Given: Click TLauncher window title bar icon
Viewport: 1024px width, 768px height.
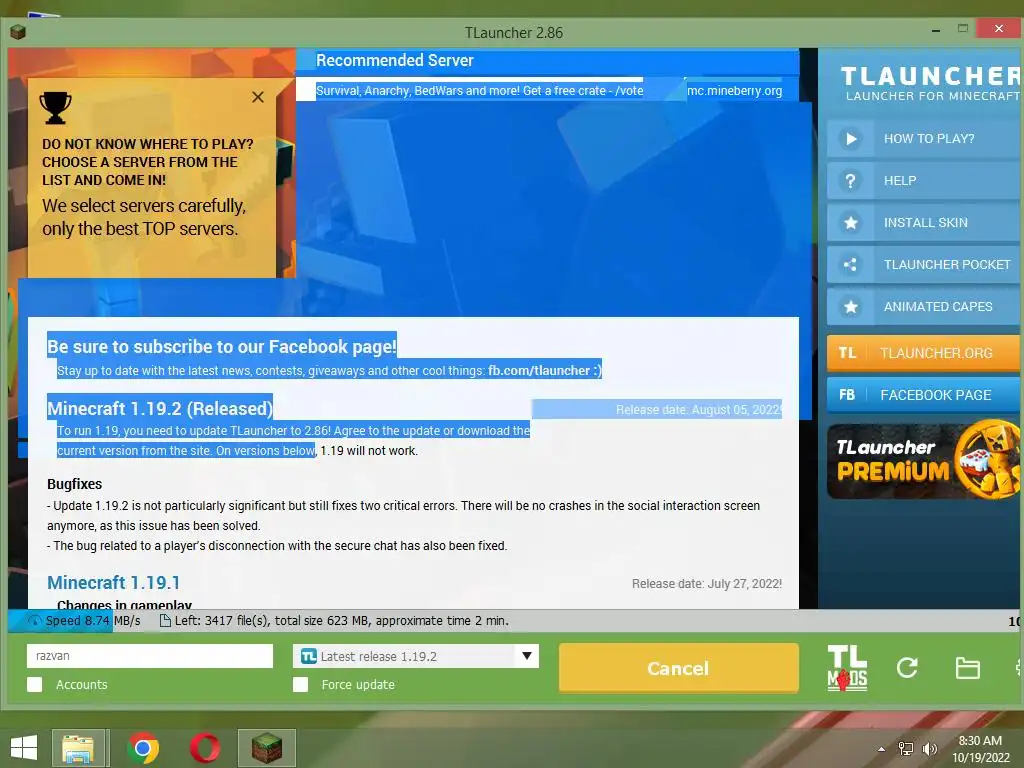Looking at the screenshot, I should click(x=18, y=31).
